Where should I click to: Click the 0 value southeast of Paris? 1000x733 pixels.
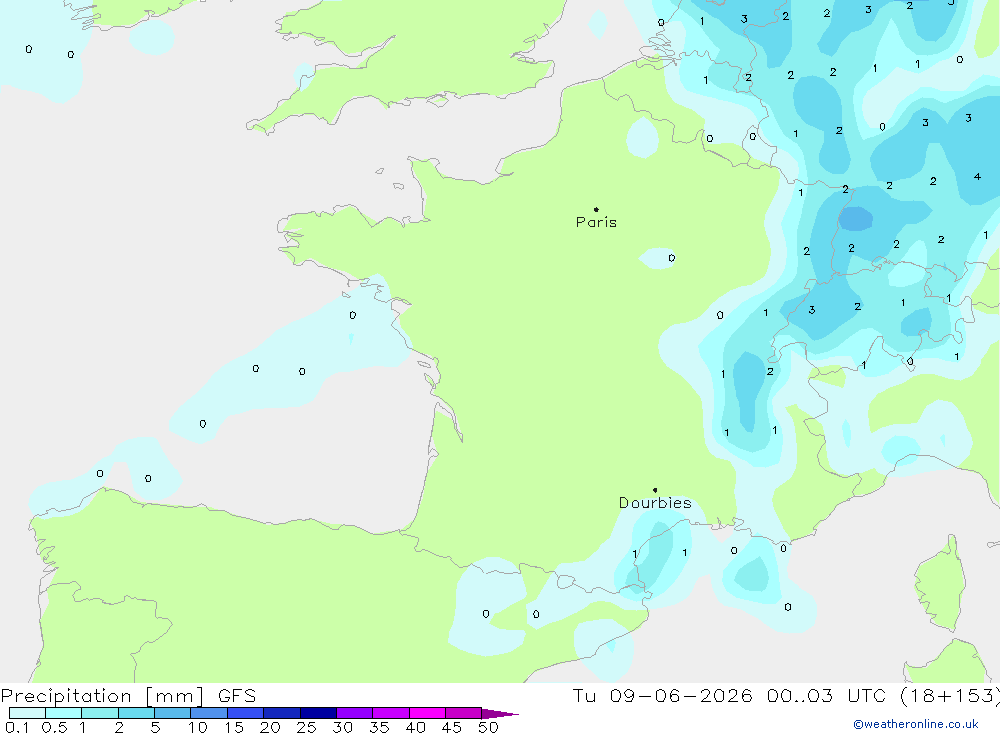[672, 258]
